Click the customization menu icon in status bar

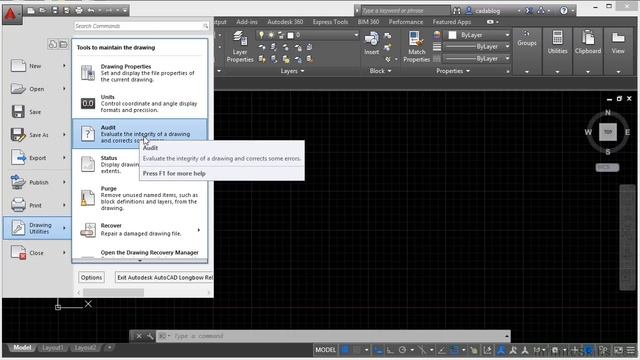point(631,350)
